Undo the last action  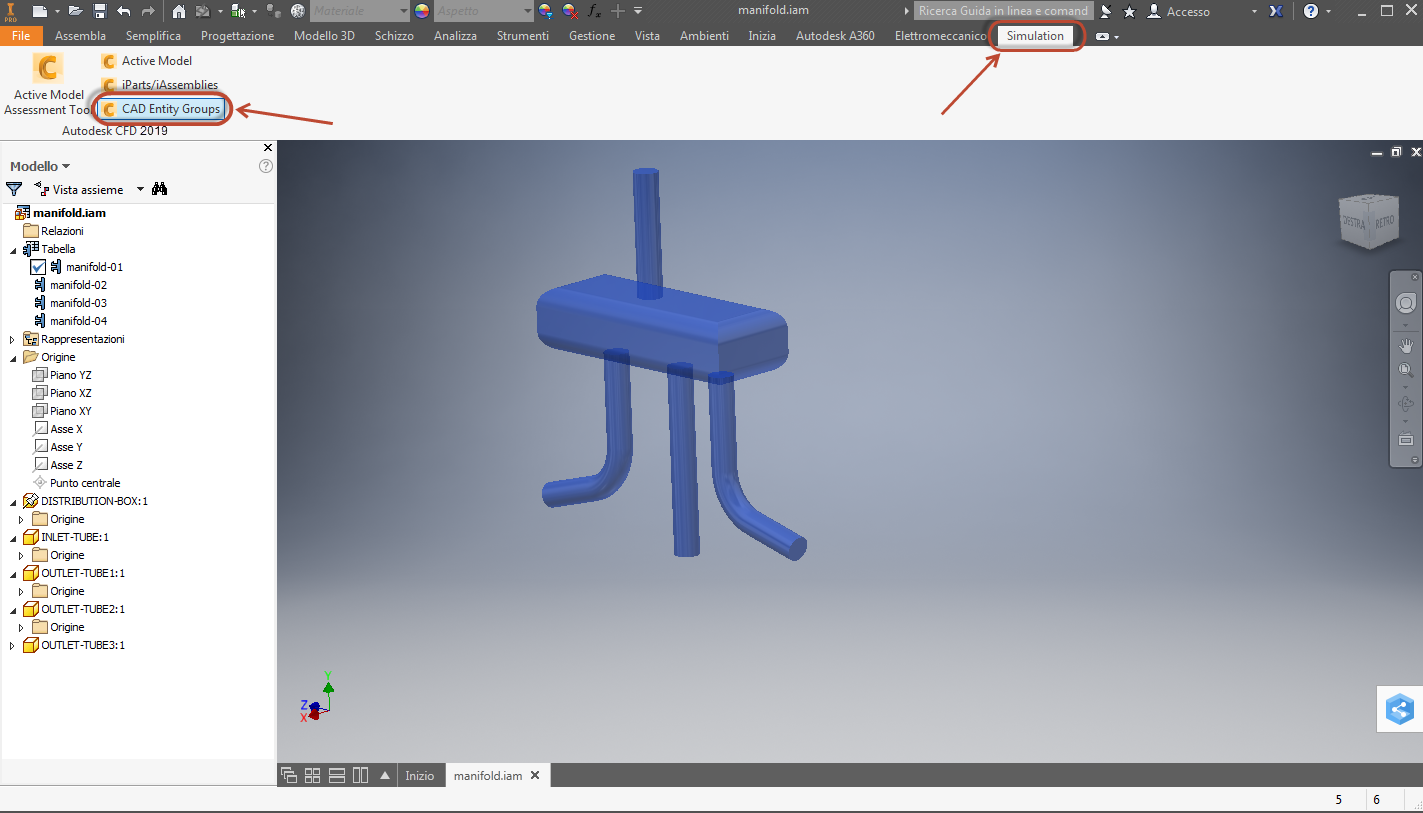click(121, 9)
